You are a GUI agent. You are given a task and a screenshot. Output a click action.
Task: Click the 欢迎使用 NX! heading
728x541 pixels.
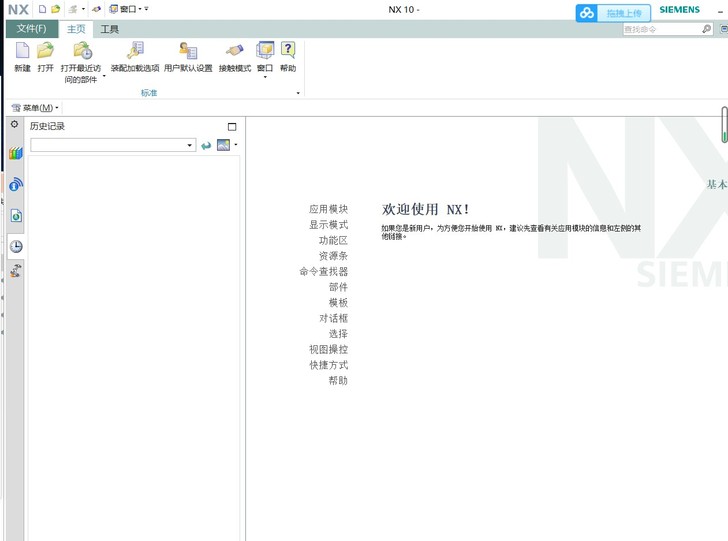(425, 209)
